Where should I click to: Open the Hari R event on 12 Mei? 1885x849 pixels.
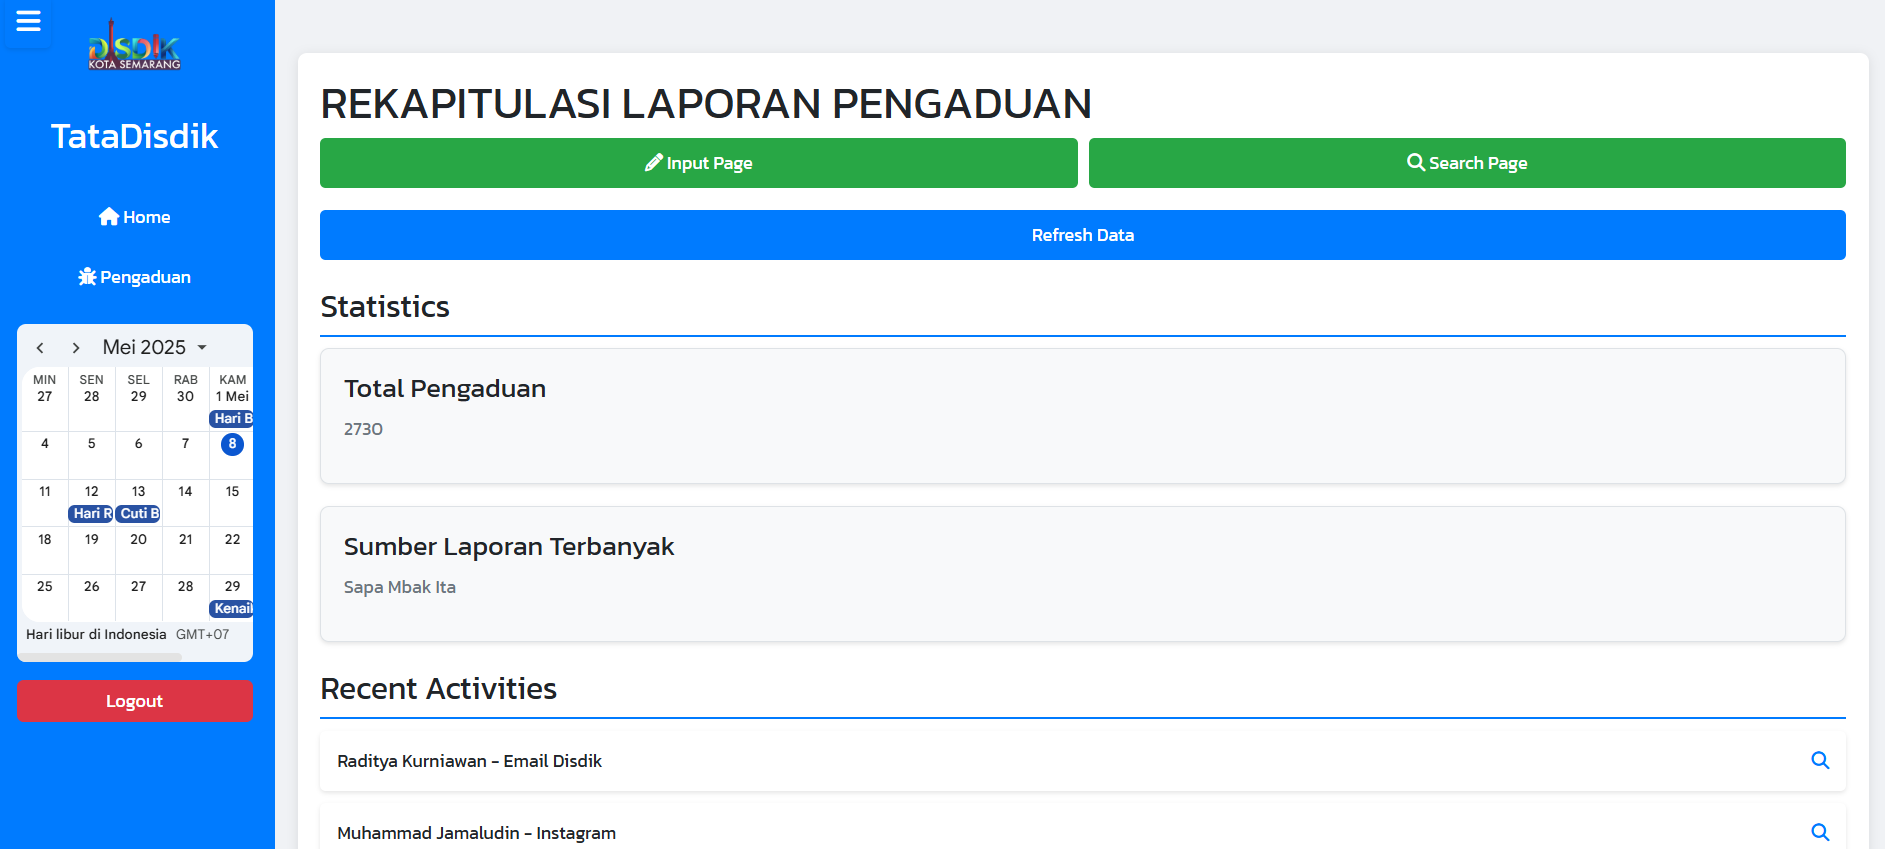(x=92, y=513)
